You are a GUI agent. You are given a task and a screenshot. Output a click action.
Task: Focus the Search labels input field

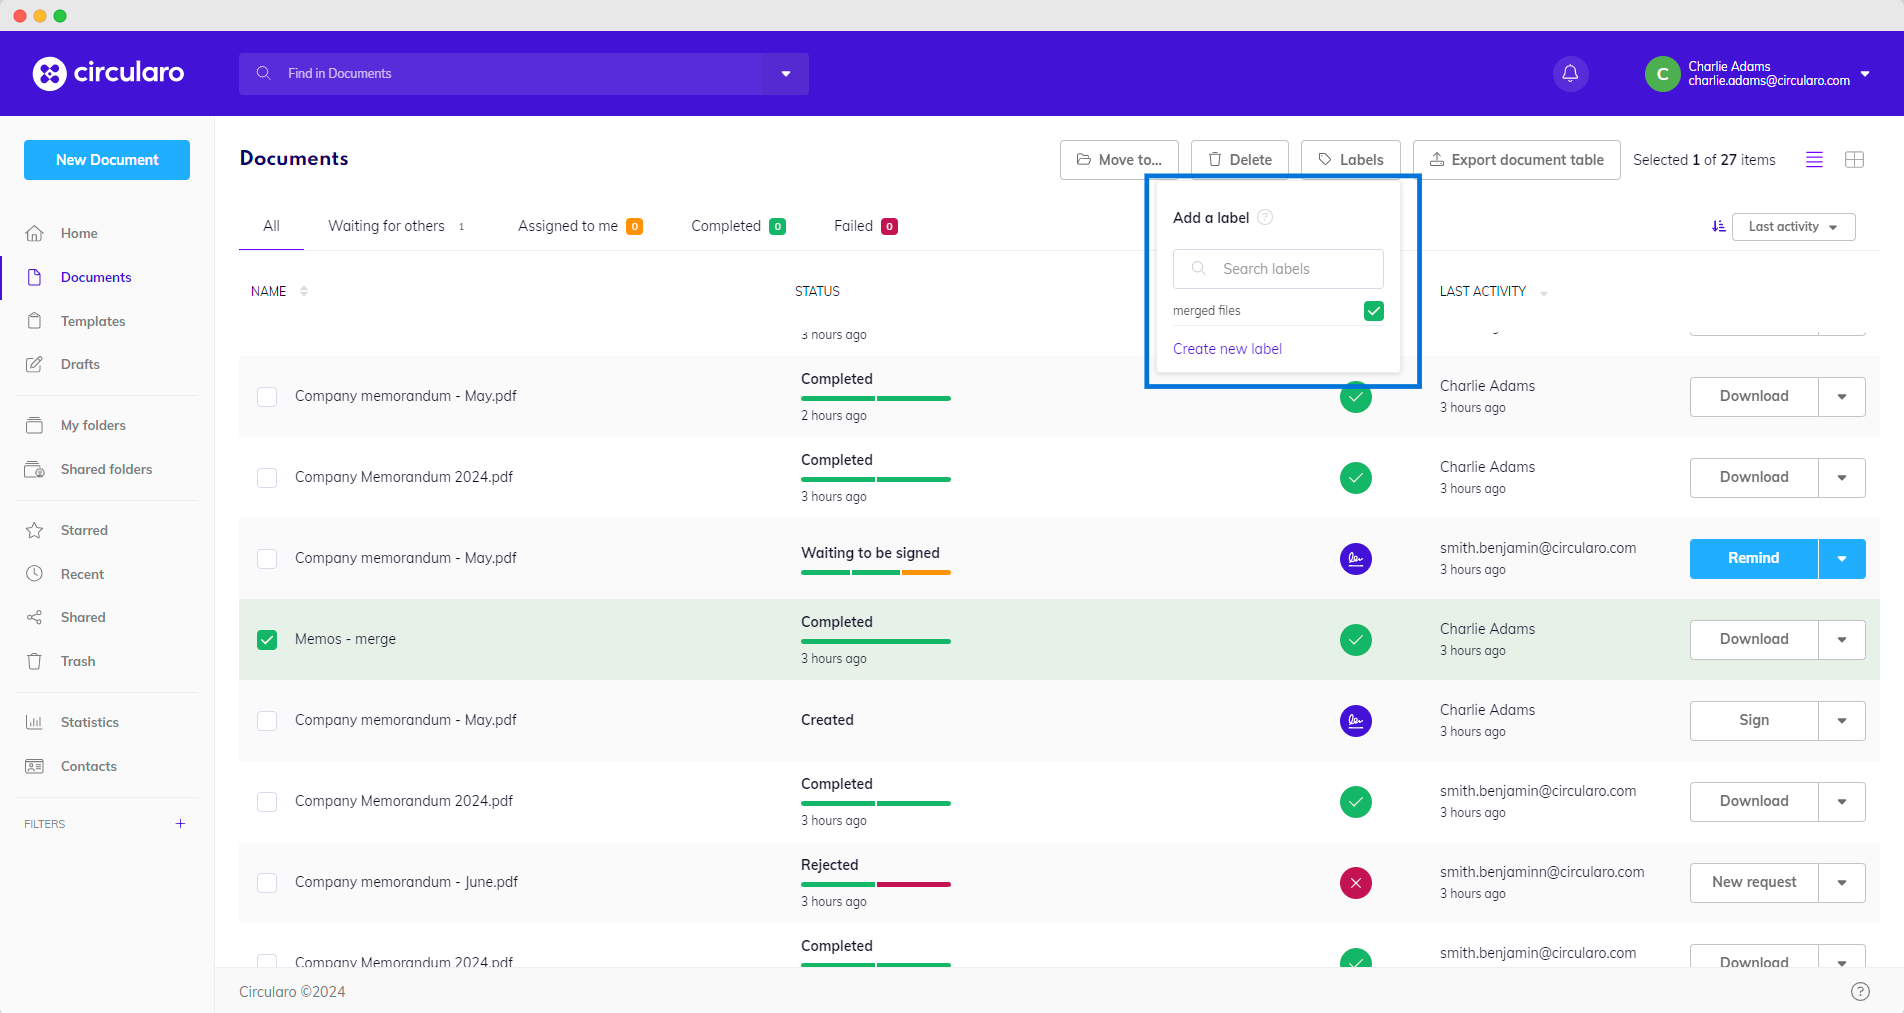click(x=1278, y=269)
